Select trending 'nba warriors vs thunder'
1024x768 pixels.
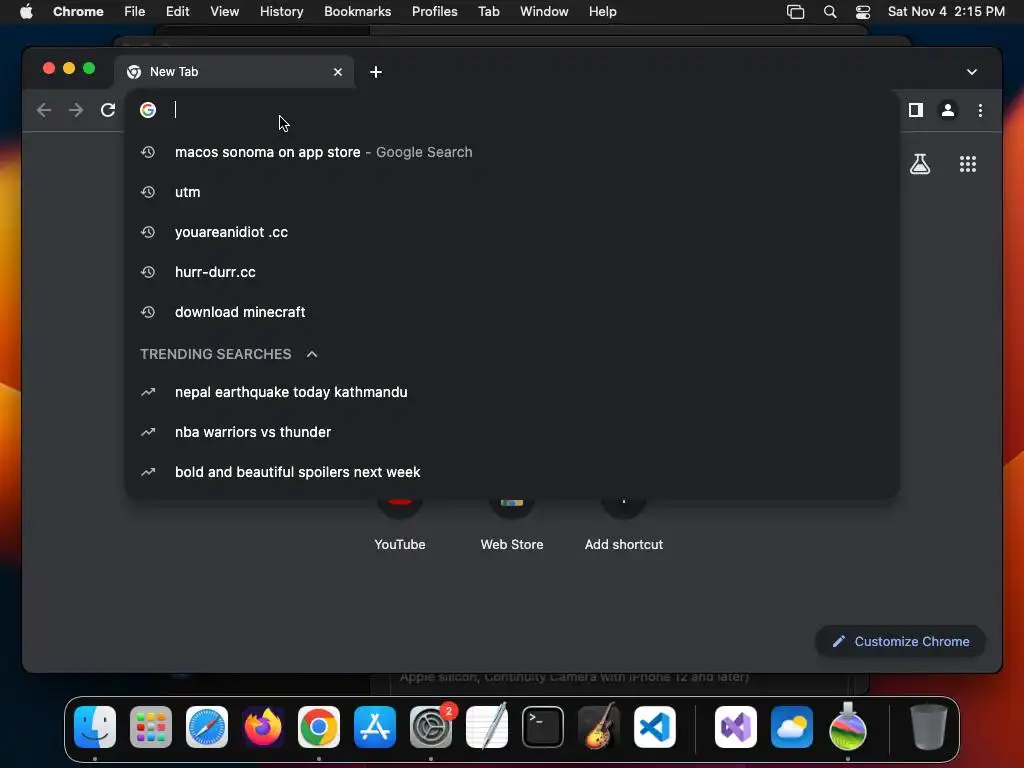click(x=512, y=432)
